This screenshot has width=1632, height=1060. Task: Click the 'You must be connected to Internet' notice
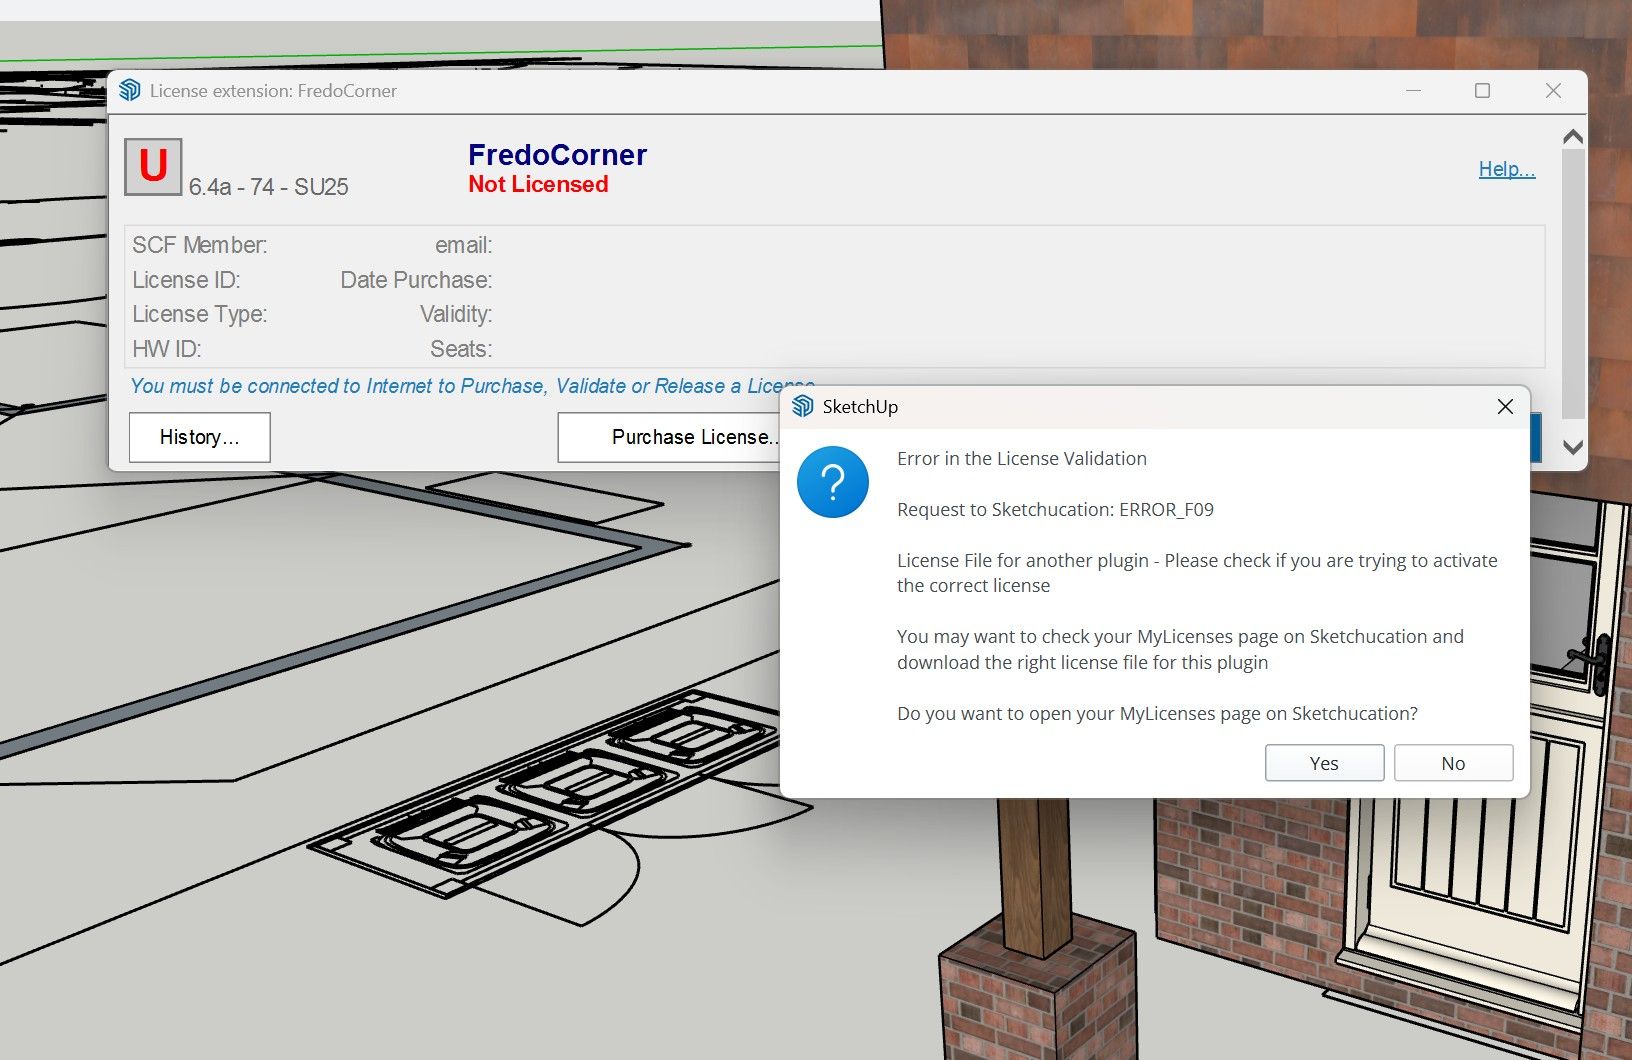coord(472,386)
